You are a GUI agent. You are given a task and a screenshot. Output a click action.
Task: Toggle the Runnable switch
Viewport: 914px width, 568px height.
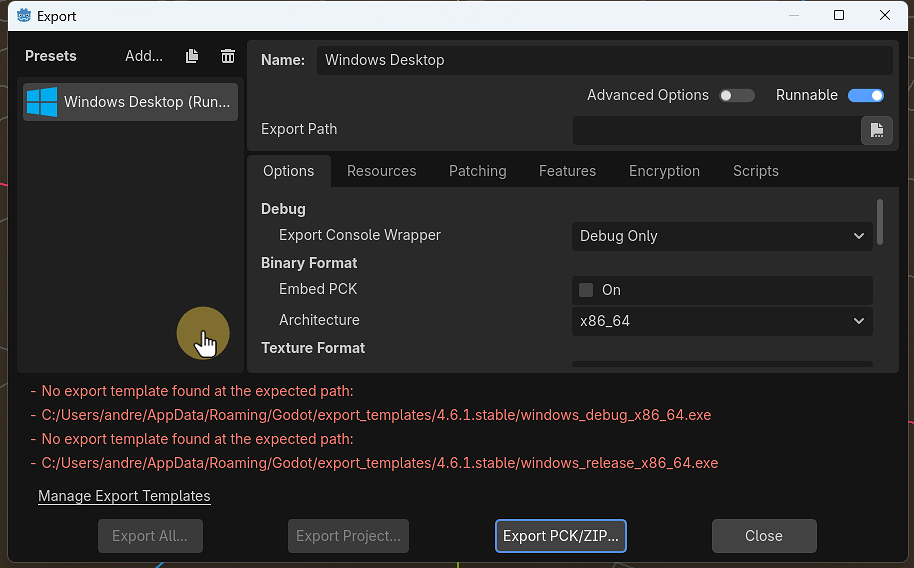point(866,96)
